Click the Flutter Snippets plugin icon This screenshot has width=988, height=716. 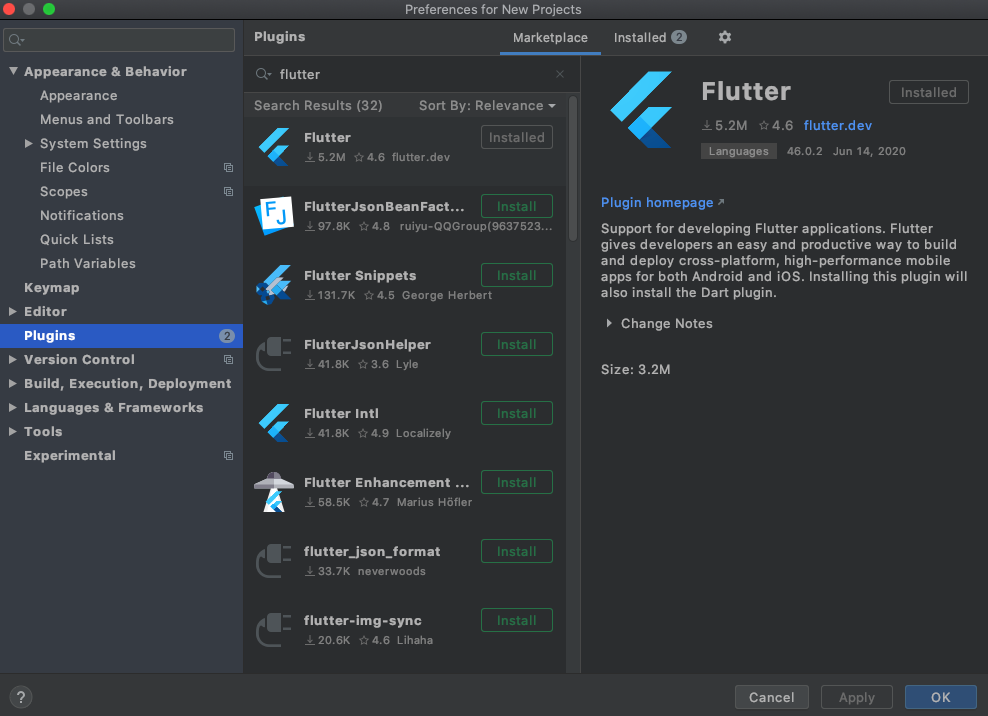pyautogui.click(x=274, y=284)
